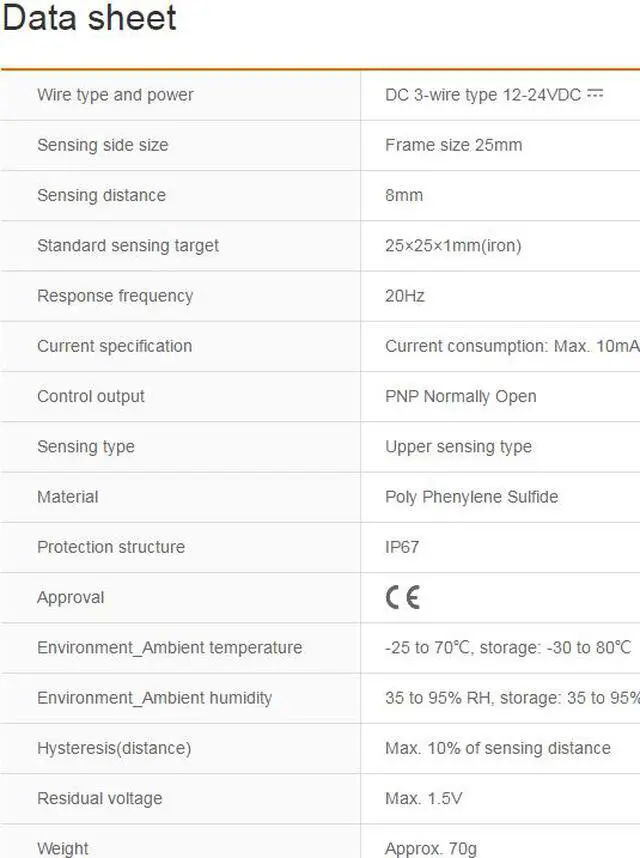The height and width of the screenshot is (858, 640).
Task: Click the '25×25×1mm(iron)' target value
Action: 453,245
